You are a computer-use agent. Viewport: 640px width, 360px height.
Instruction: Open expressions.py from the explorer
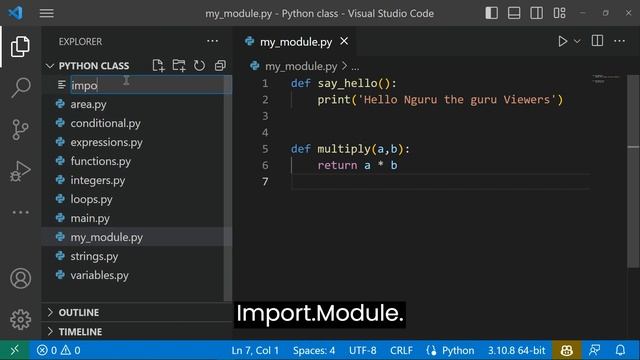point(107,142)
